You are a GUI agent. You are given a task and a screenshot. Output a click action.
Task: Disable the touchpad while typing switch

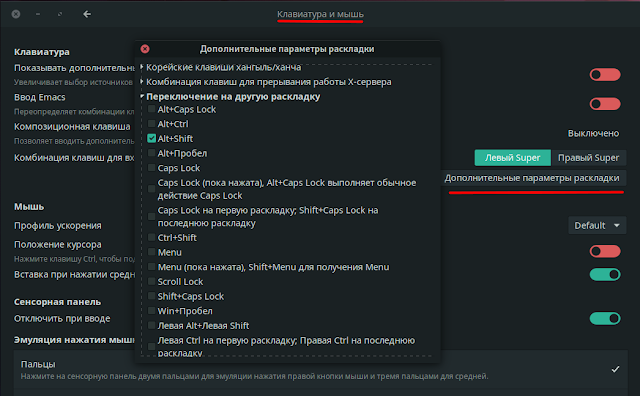click(605, 318)
